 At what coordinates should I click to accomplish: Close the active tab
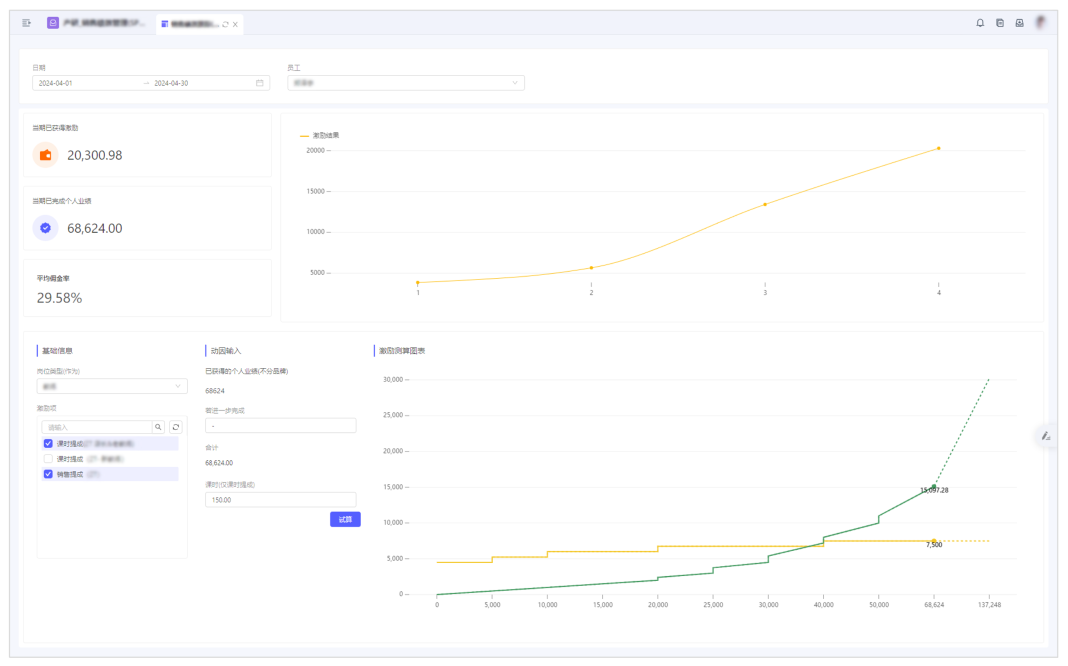(236, 24)
